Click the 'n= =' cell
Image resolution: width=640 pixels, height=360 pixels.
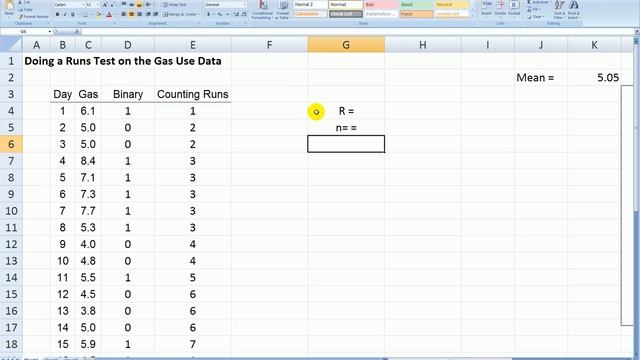pos(346,128)
